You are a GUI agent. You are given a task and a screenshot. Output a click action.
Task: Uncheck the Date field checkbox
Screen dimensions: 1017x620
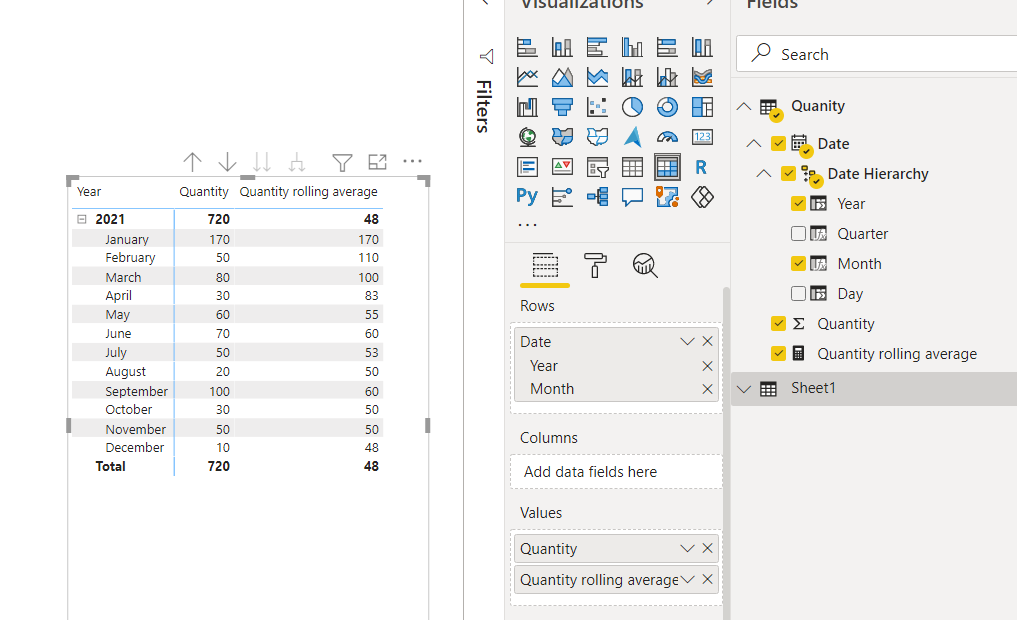coord(778,143)
